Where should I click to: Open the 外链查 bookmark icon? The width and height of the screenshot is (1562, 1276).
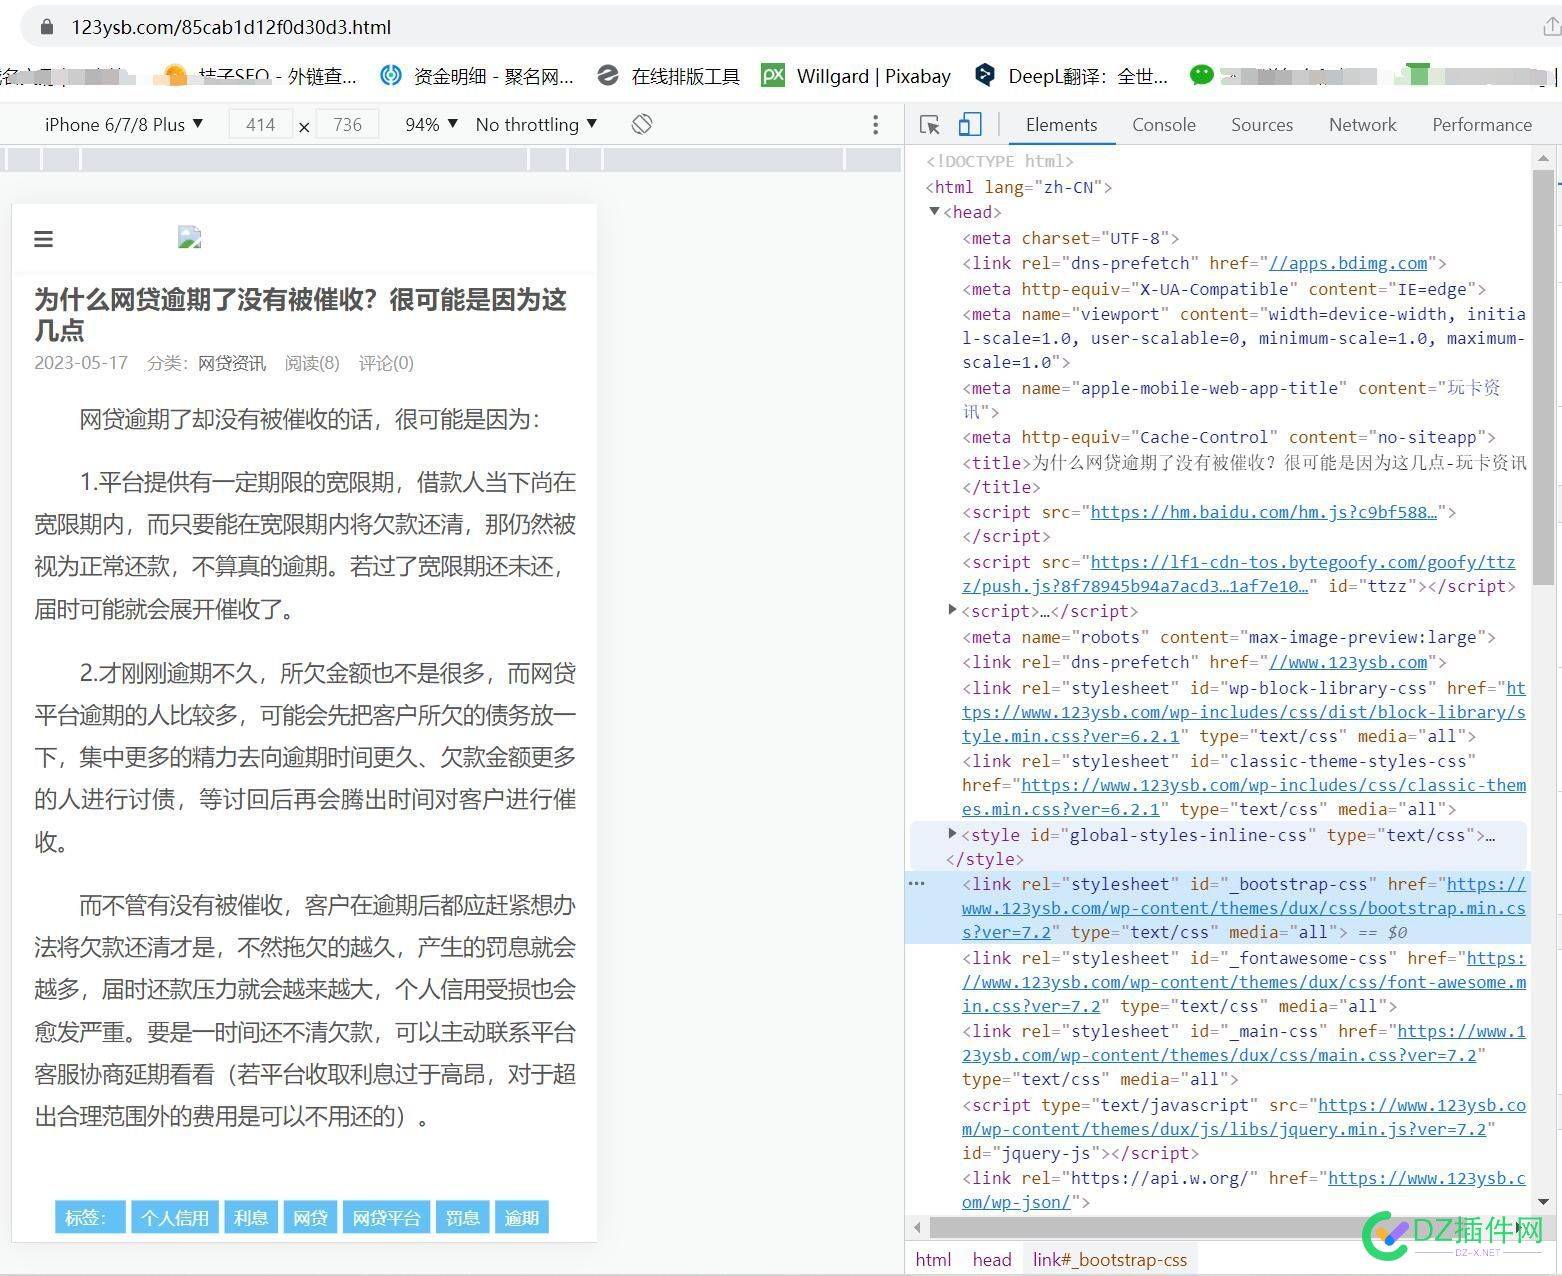175,75
